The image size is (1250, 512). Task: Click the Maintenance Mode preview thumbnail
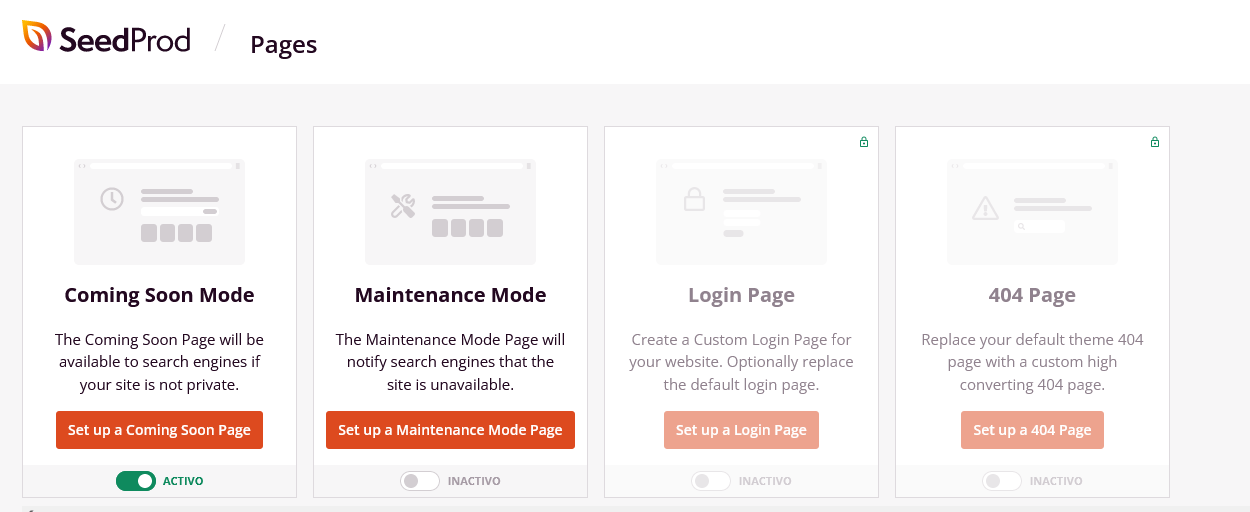click(x=450, y=211)
